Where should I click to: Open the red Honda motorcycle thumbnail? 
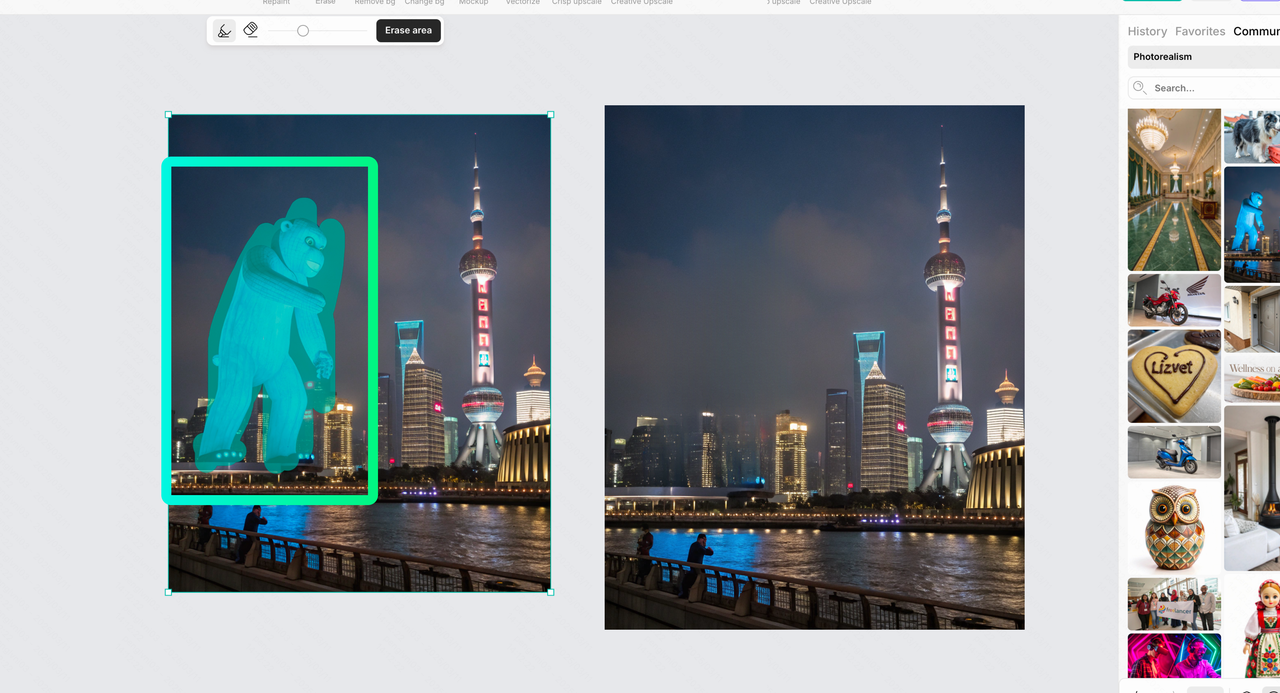(x=1174, y=300)
